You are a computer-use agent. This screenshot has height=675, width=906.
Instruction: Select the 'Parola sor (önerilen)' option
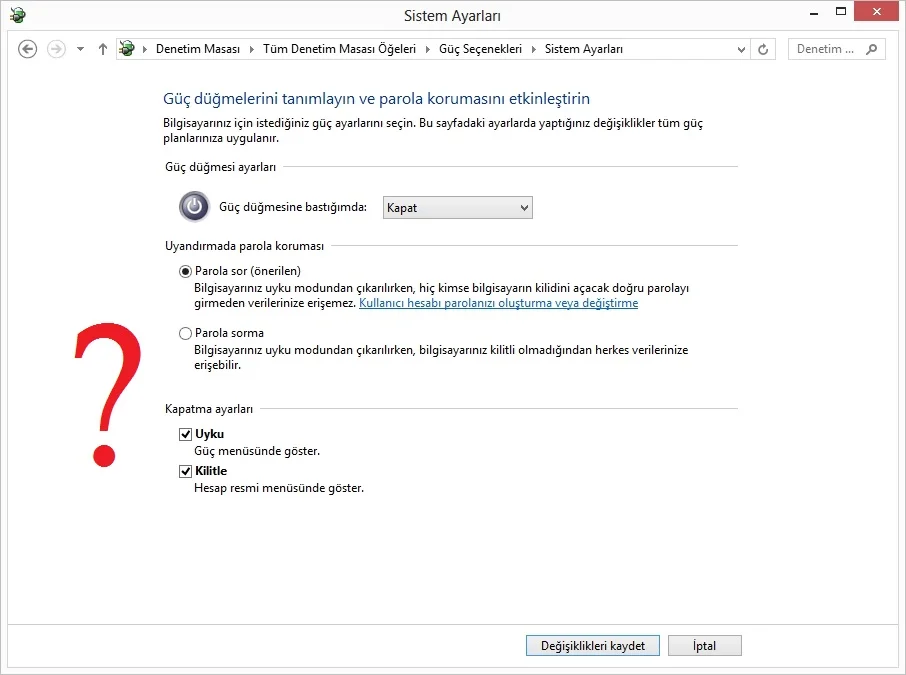click(x=185, y=271)
